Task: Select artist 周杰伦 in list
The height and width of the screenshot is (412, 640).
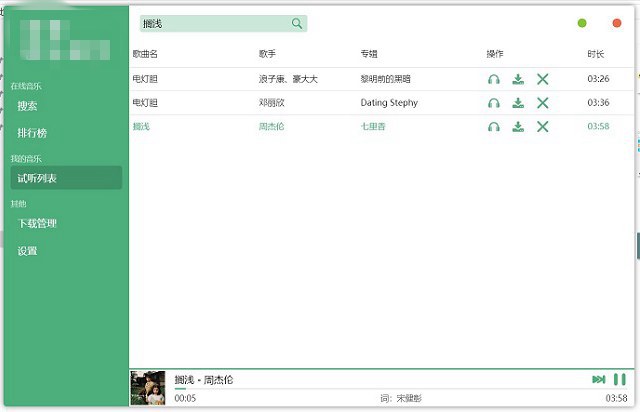Action: point(271,127)
